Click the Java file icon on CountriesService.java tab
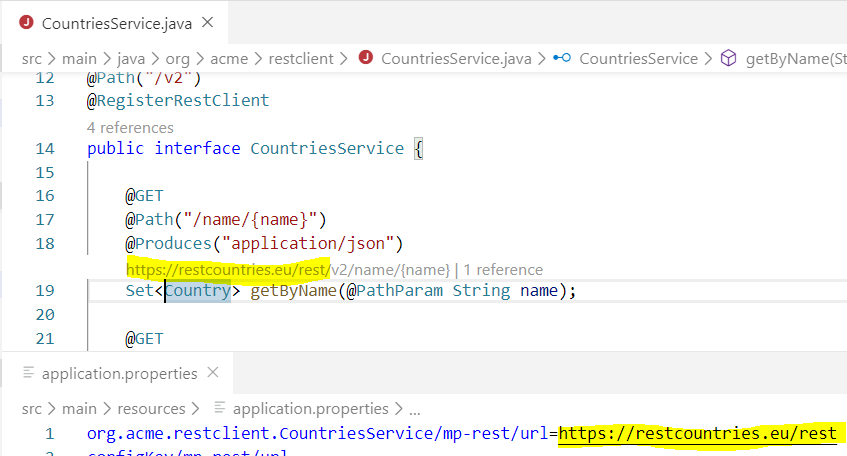The height and width of the screenshot is (456, 847). (26, 23)
